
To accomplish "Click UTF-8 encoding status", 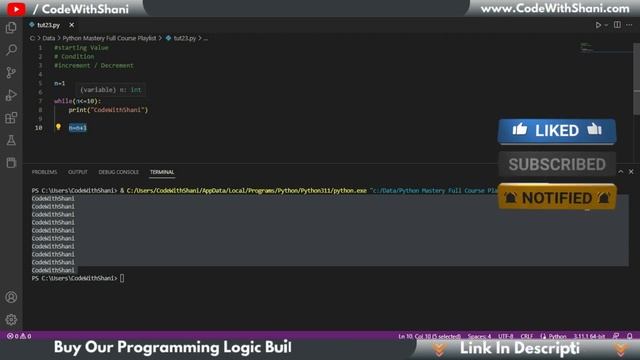I will [506, 336].
